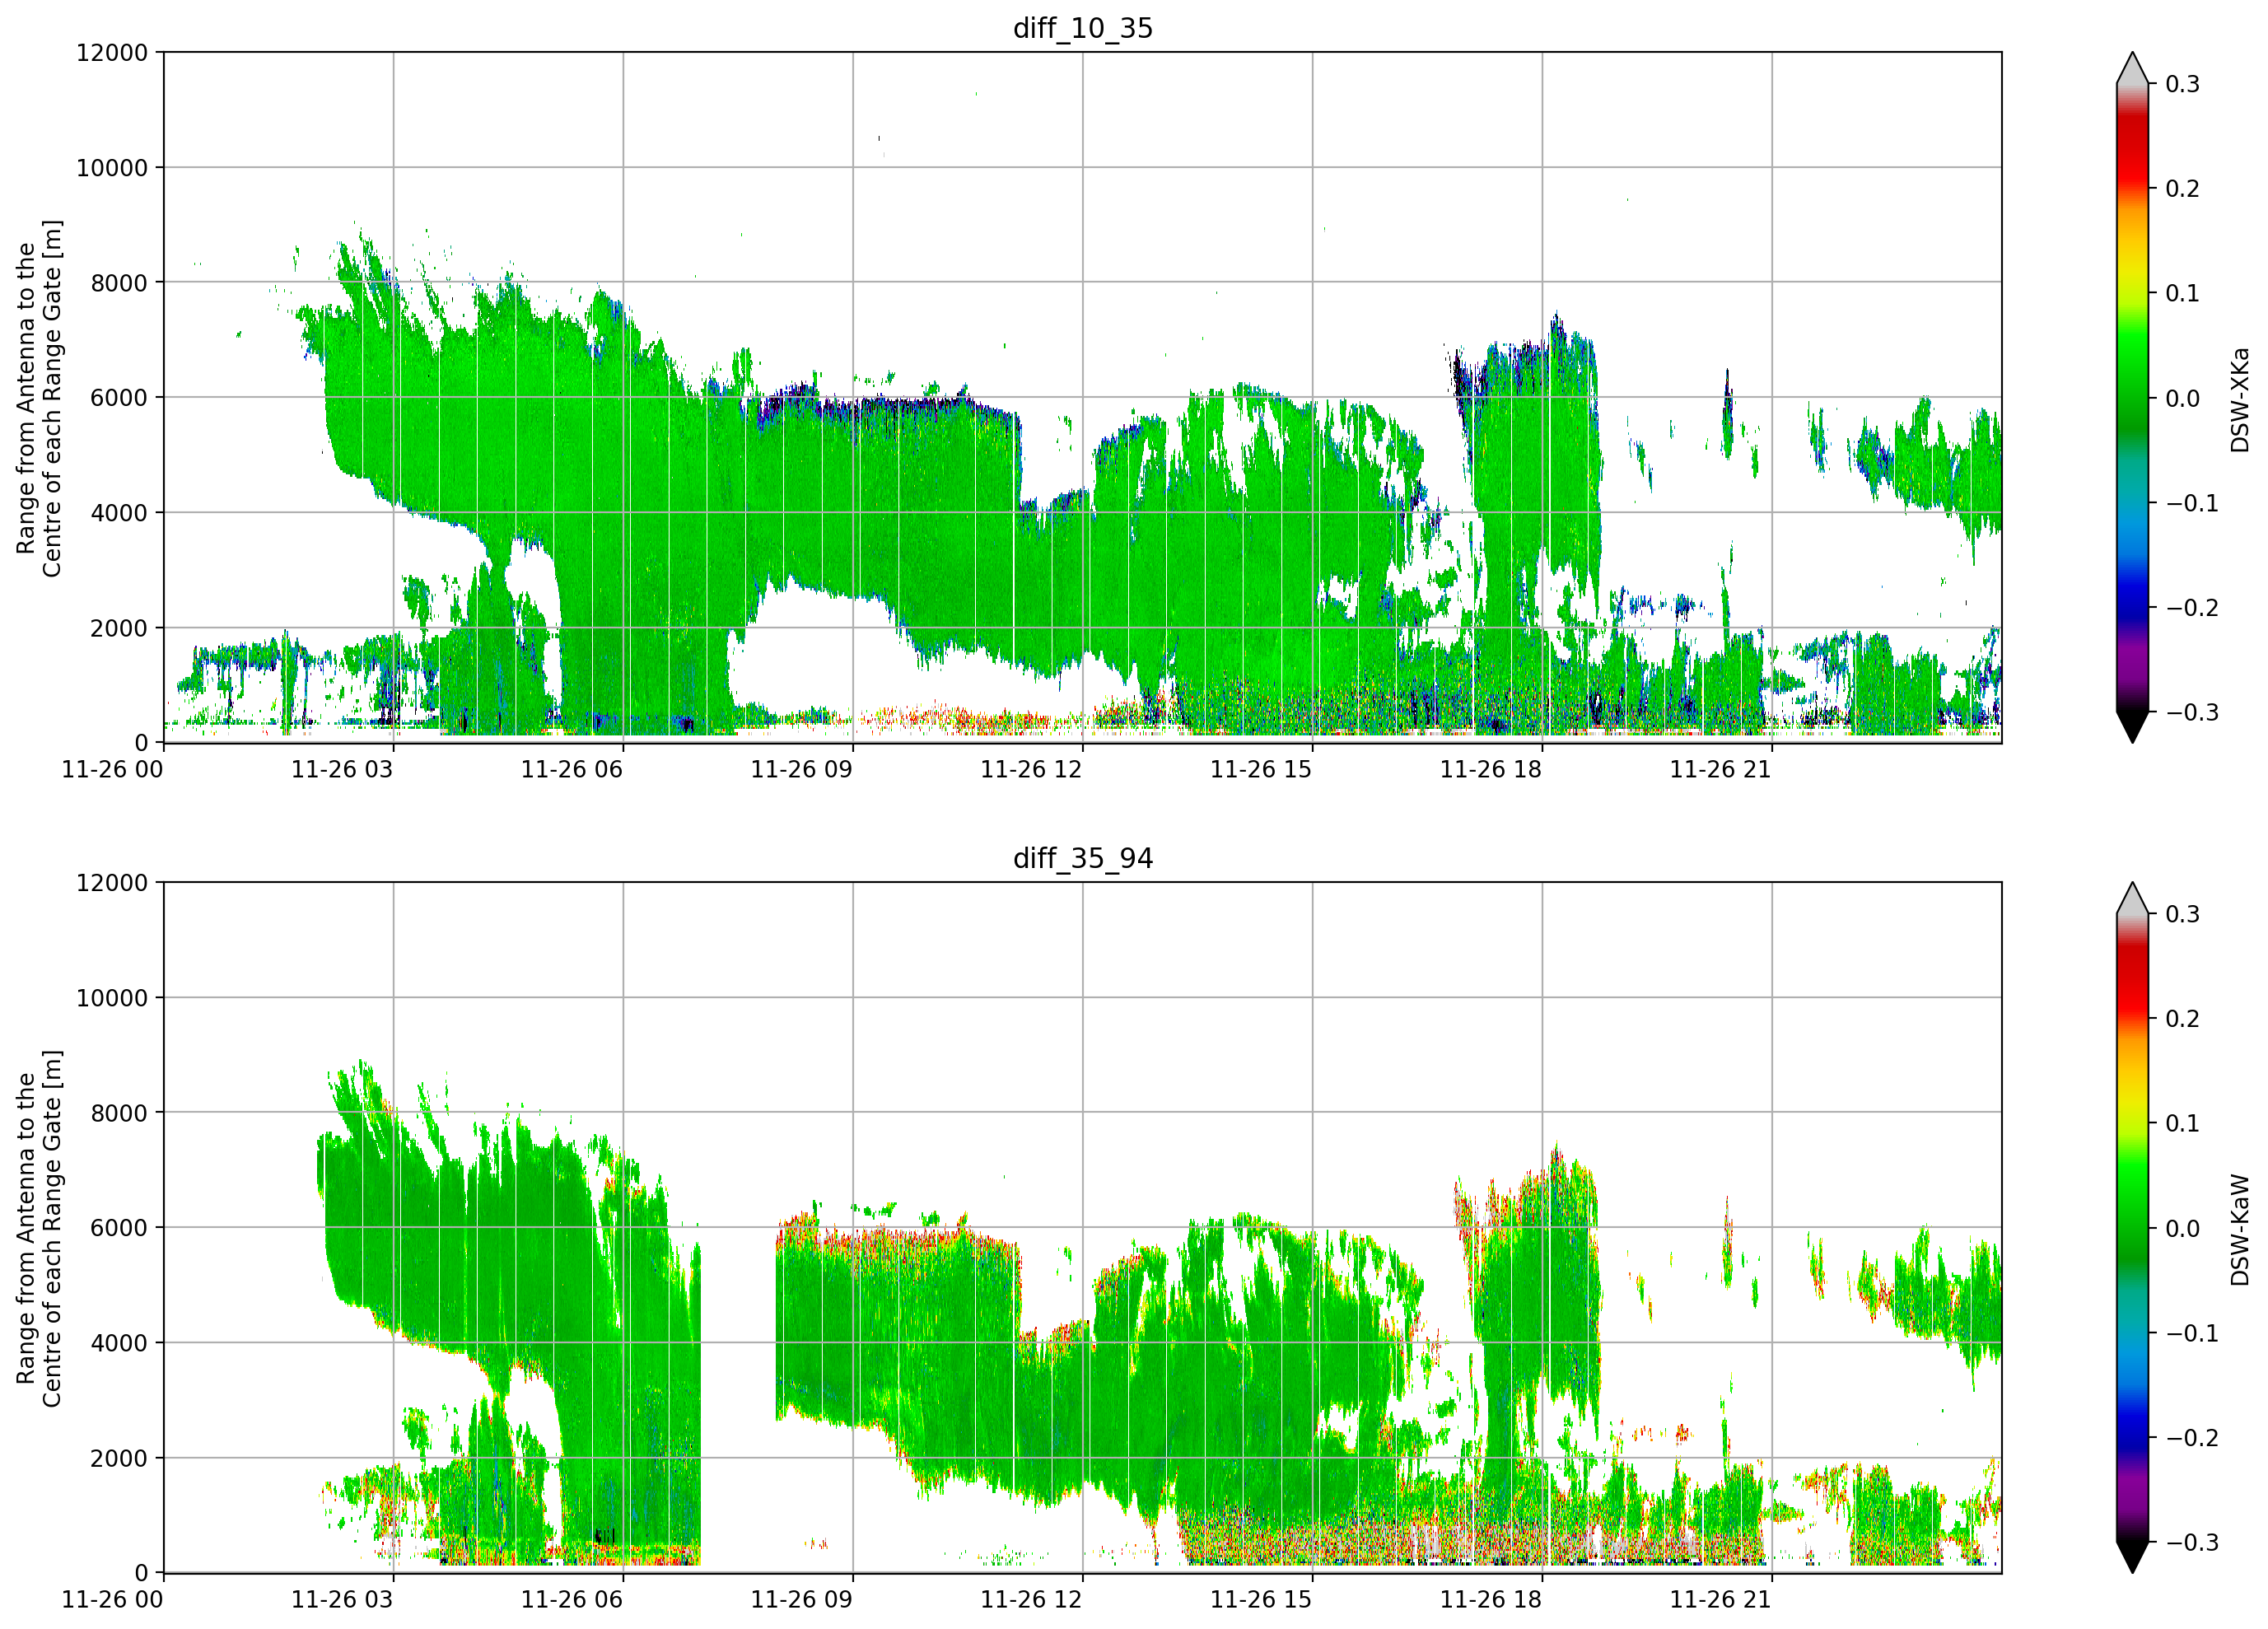Click the "12000" y-tick on the diff_10_35 plot
Screen dimensions: 2268x1629
coord(112,53)
